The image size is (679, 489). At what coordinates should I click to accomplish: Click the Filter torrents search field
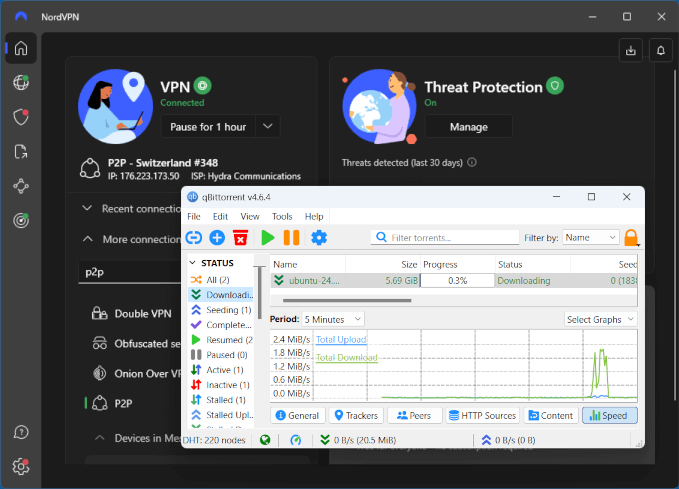coord(445,237)
